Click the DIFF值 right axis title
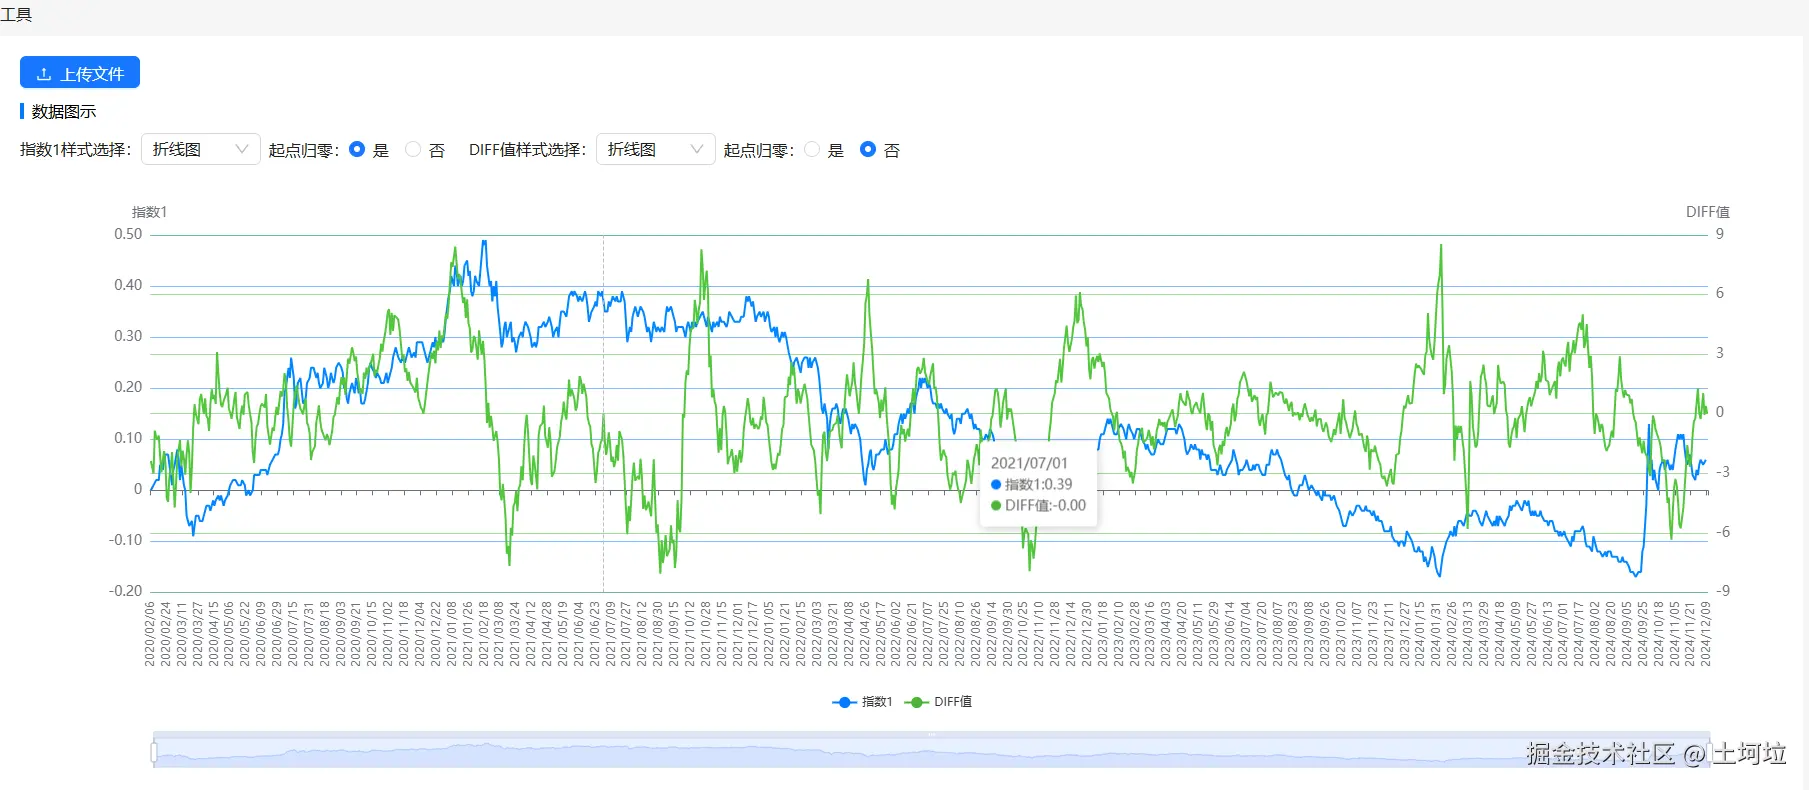1809x790 pixels. click(1707, 212)
